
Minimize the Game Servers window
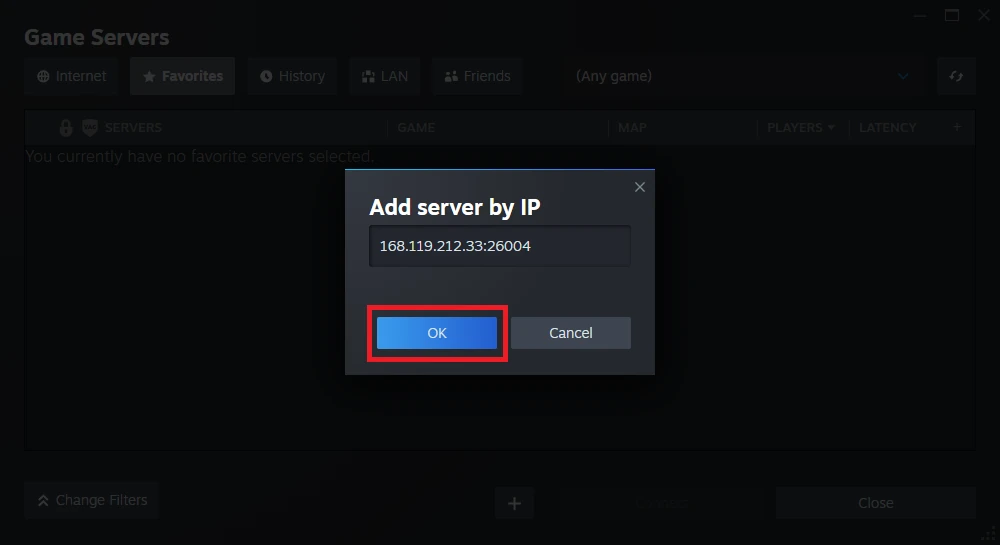coord(920,15)
